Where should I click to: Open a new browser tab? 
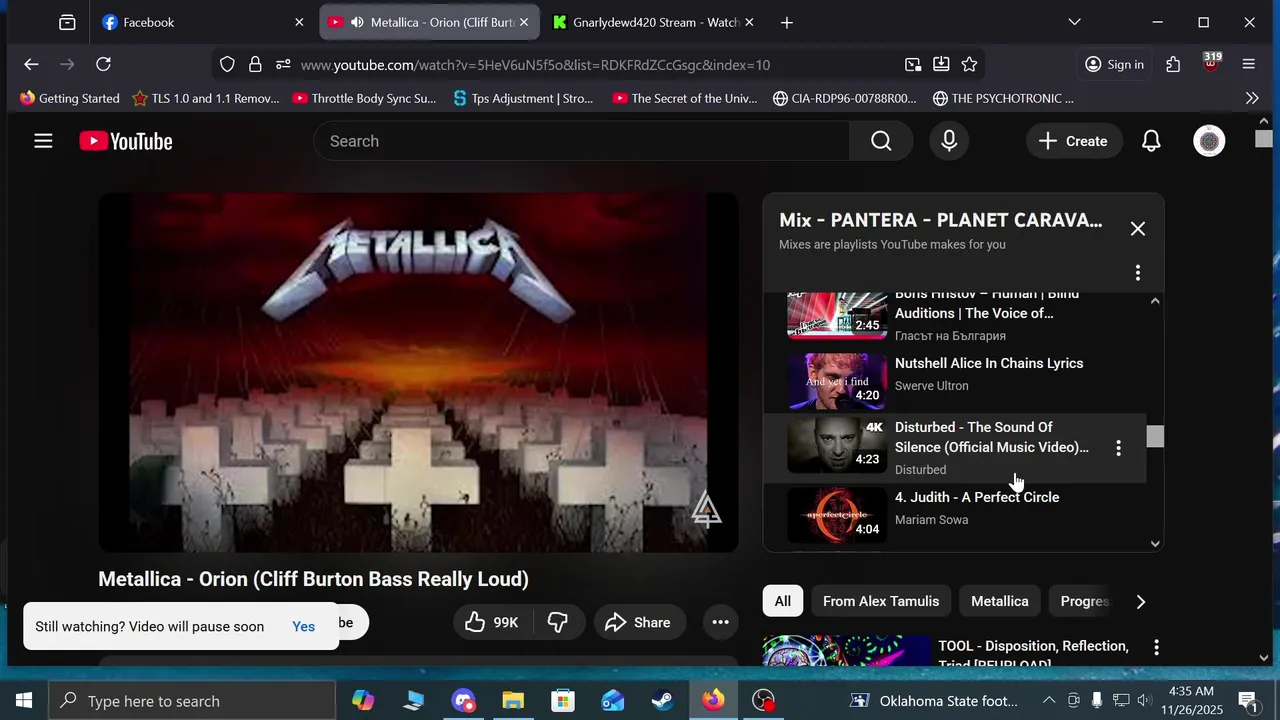[x=787, y=22]
